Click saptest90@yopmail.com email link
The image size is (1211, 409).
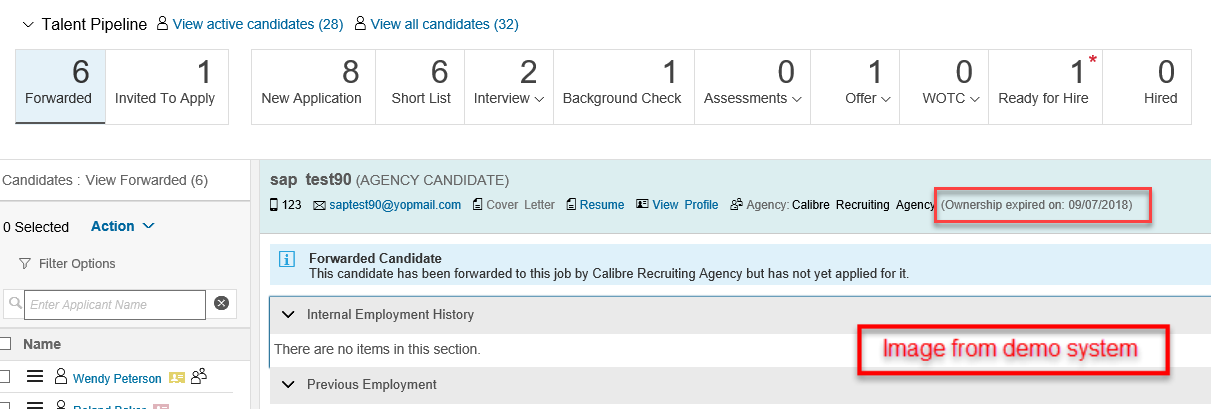[x=395, y=205]
